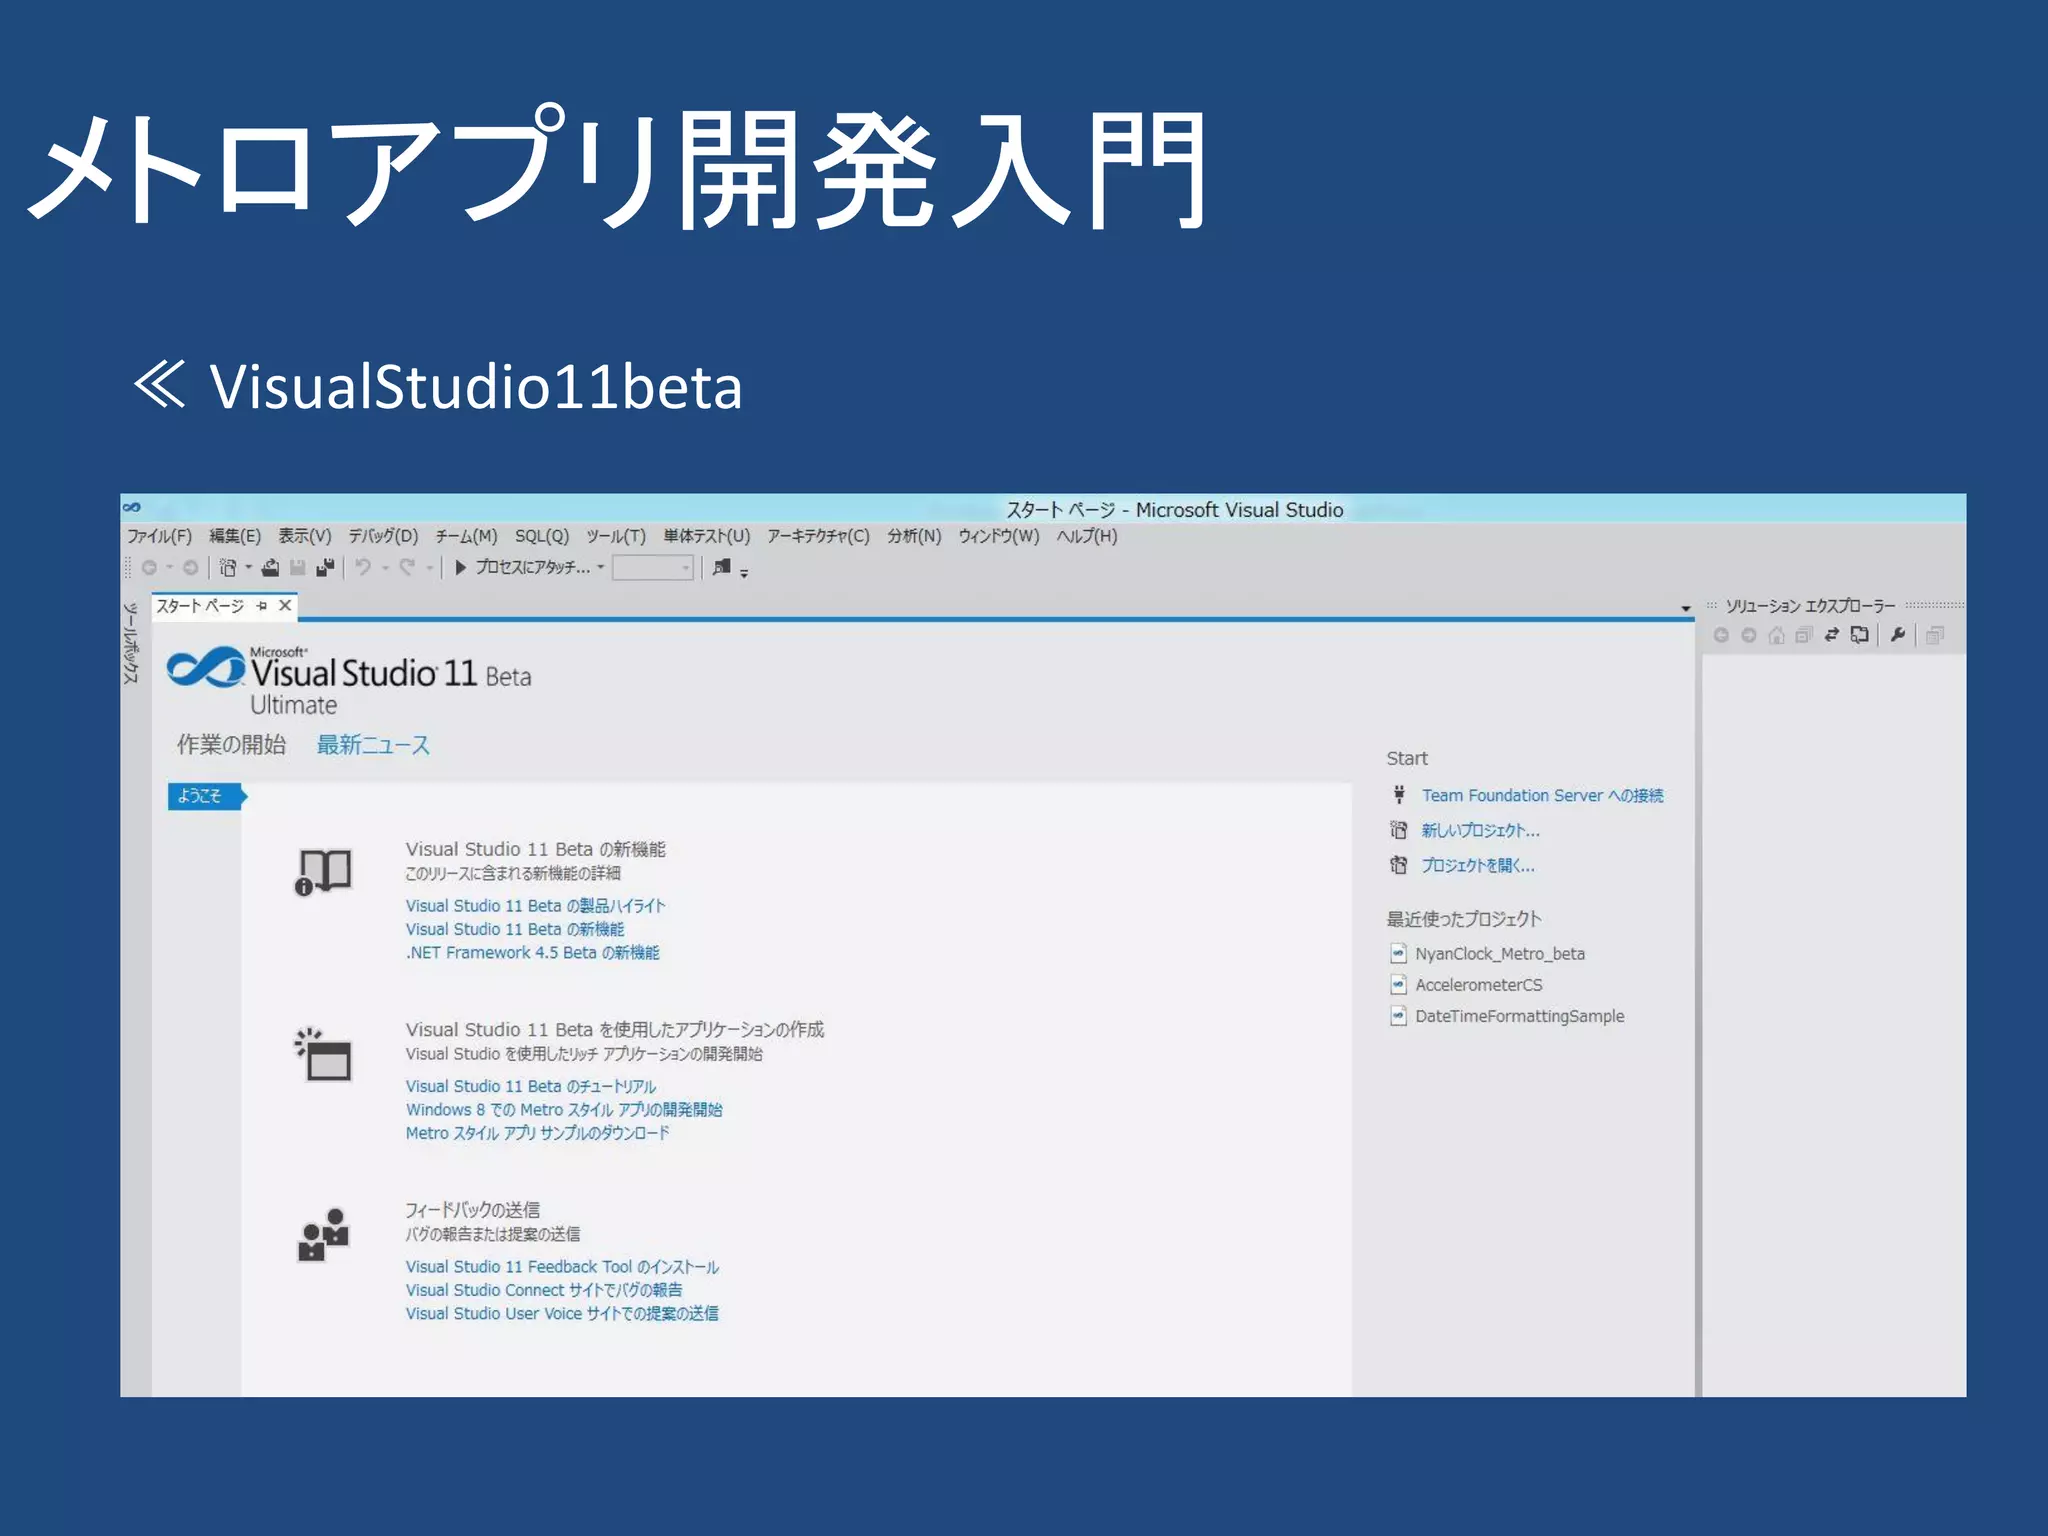Open the empty configuration combo box in toolbar
The image size is (2048, 1536).
click(x=653, y=568)
